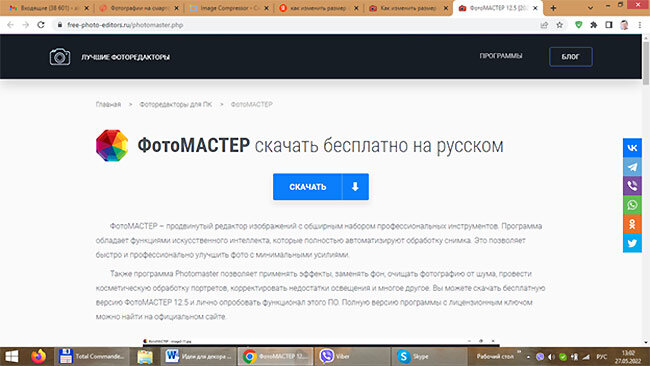Click ЛУЧШИЕ ФОТОРЕДАКТОРЫ site title
Image resolution: width=650 pixels, height=366 pixels.
pos(125,57)
